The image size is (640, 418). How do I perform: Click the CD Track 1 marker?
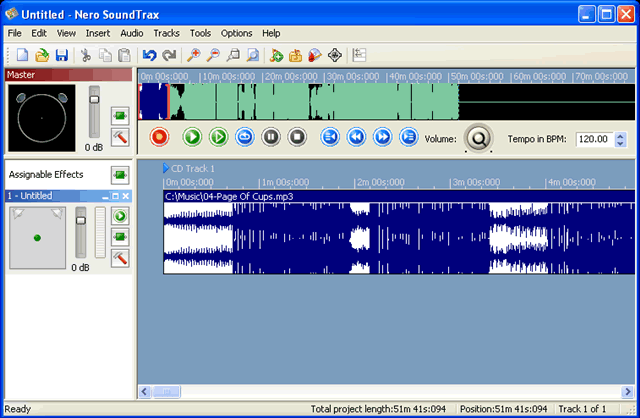(189, 168)
